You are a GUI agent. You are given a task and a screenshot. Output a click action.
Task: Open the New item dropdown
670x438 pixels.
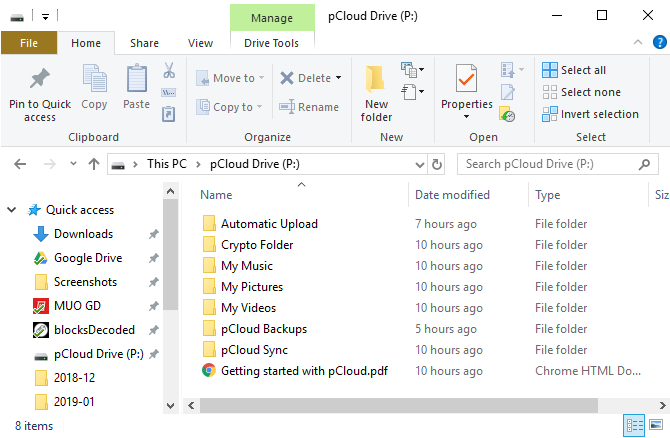pos(412,70)
